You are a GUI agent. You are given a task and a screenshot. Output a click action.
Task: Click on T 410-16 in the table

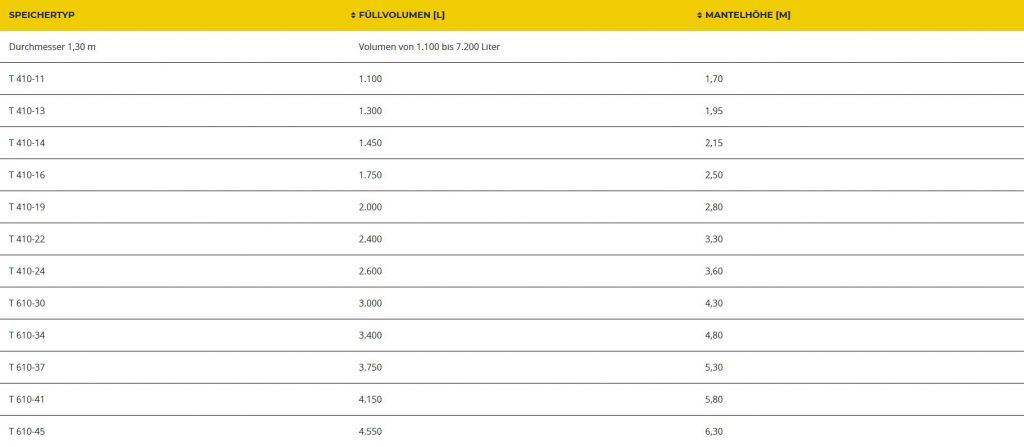[27, 175]
